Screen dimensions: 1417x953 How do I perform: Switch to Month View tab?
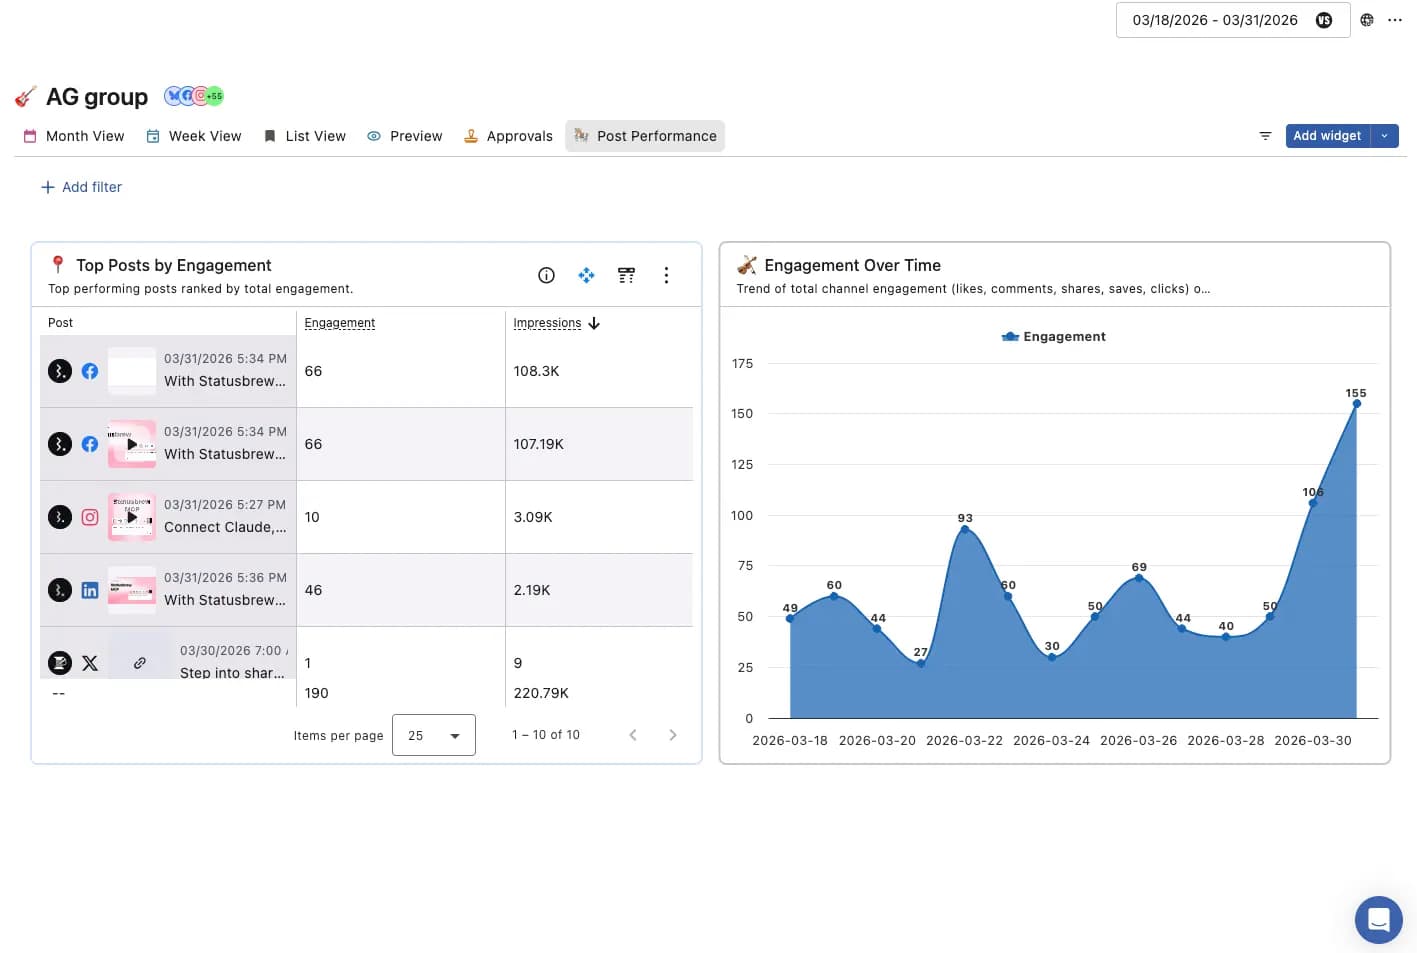pos(74,136)
